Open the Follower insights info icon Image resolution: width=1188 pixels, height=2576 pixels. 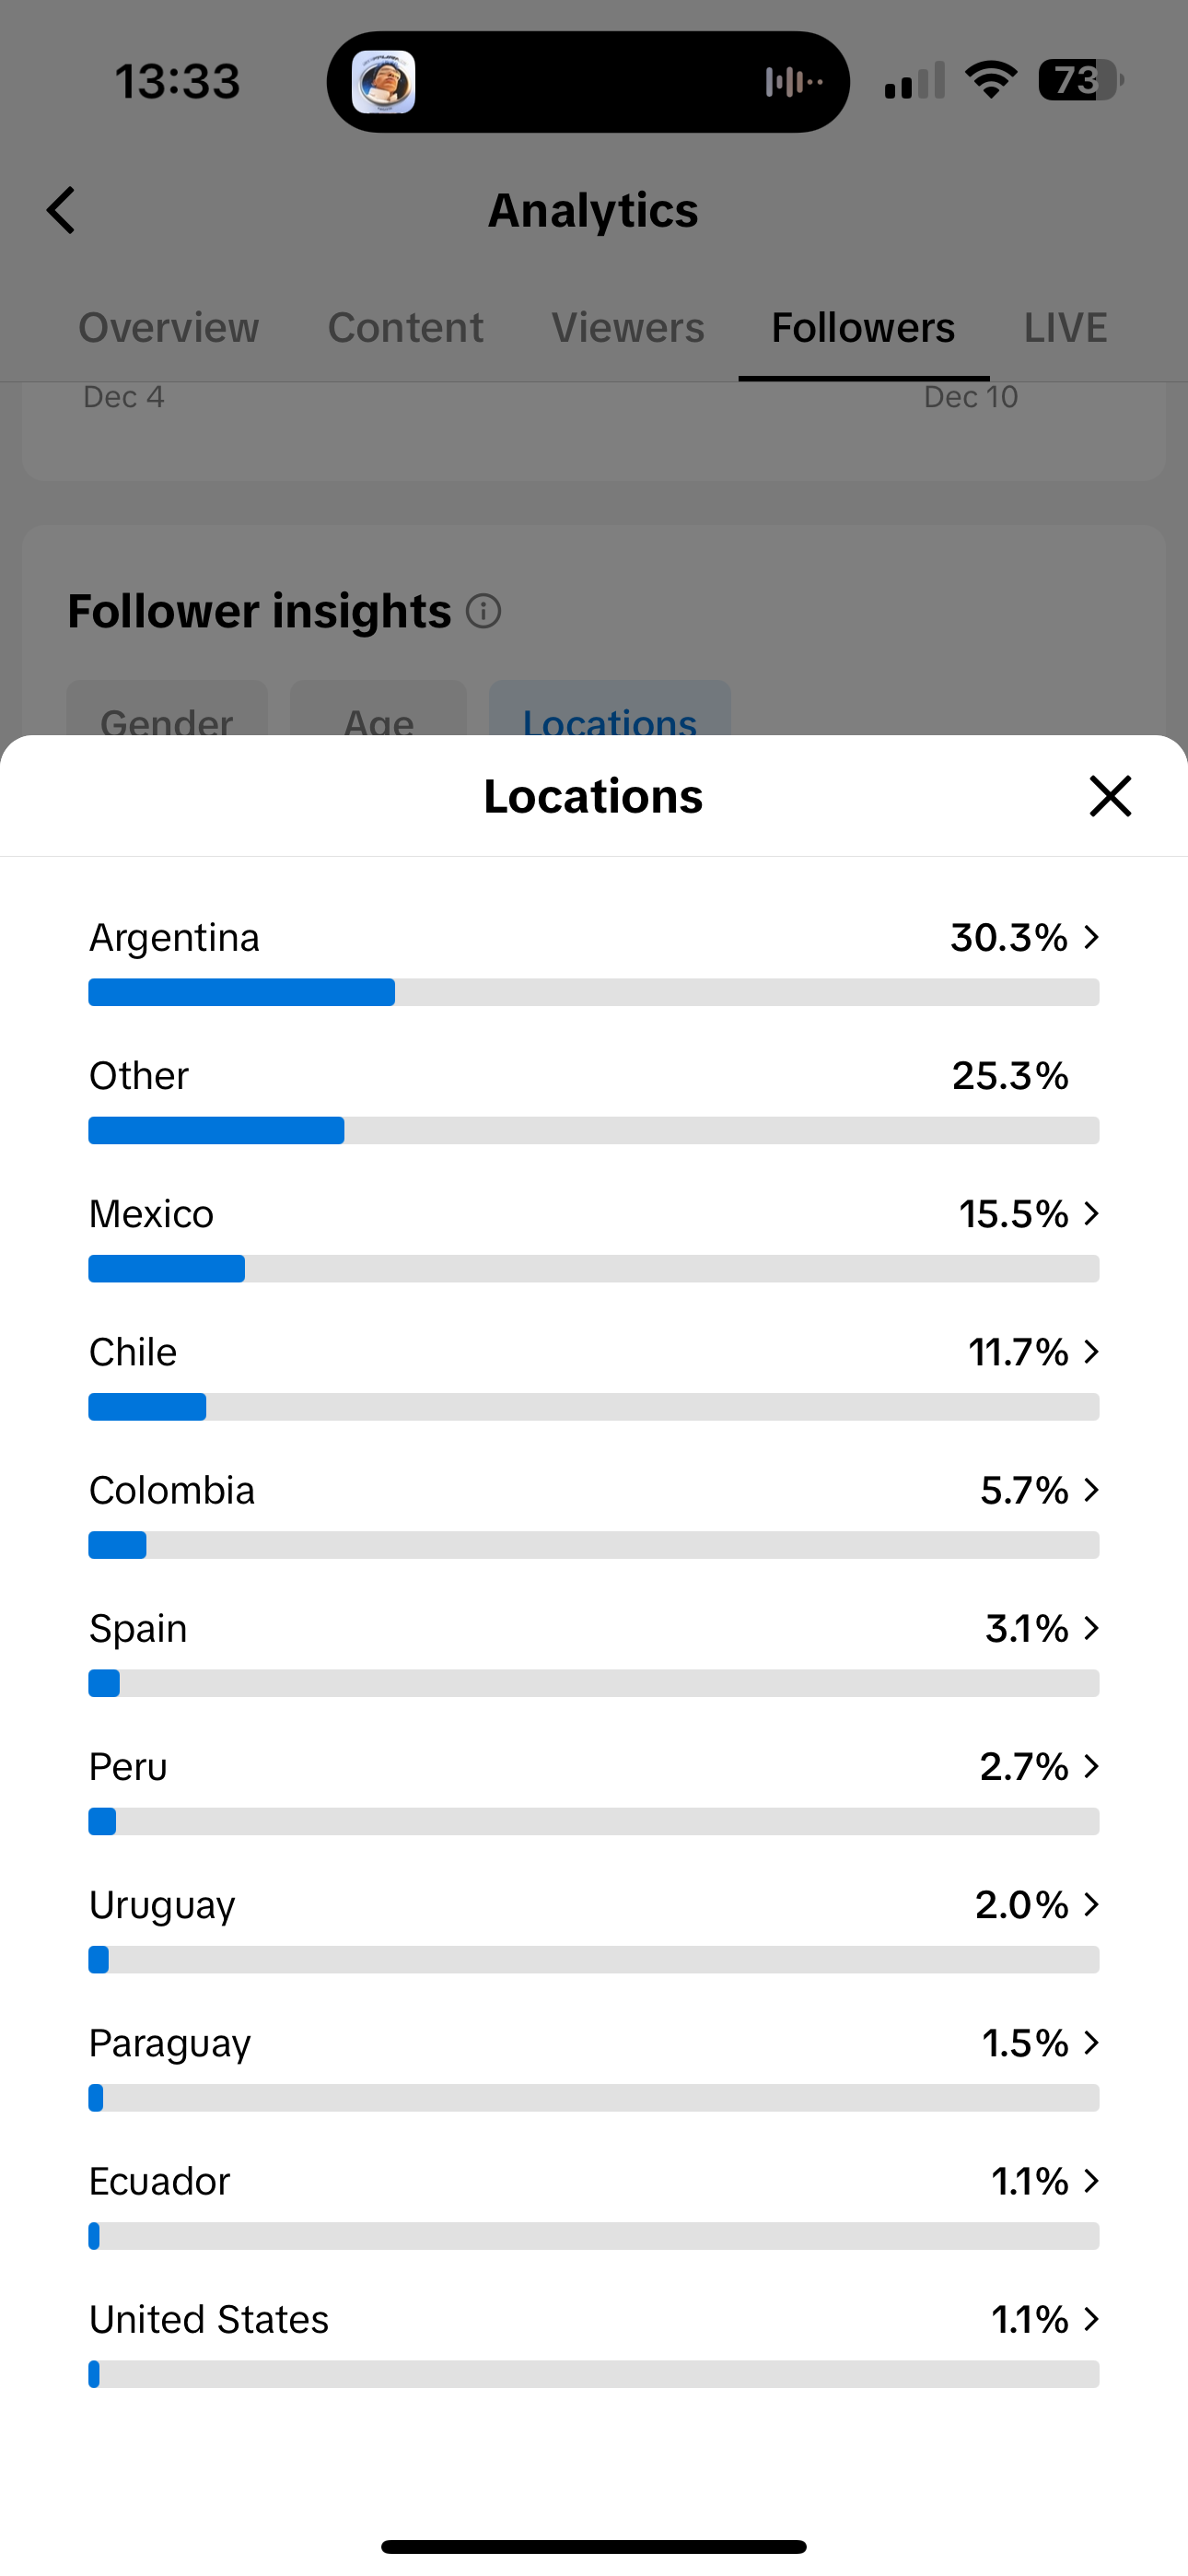pos(484,611)
